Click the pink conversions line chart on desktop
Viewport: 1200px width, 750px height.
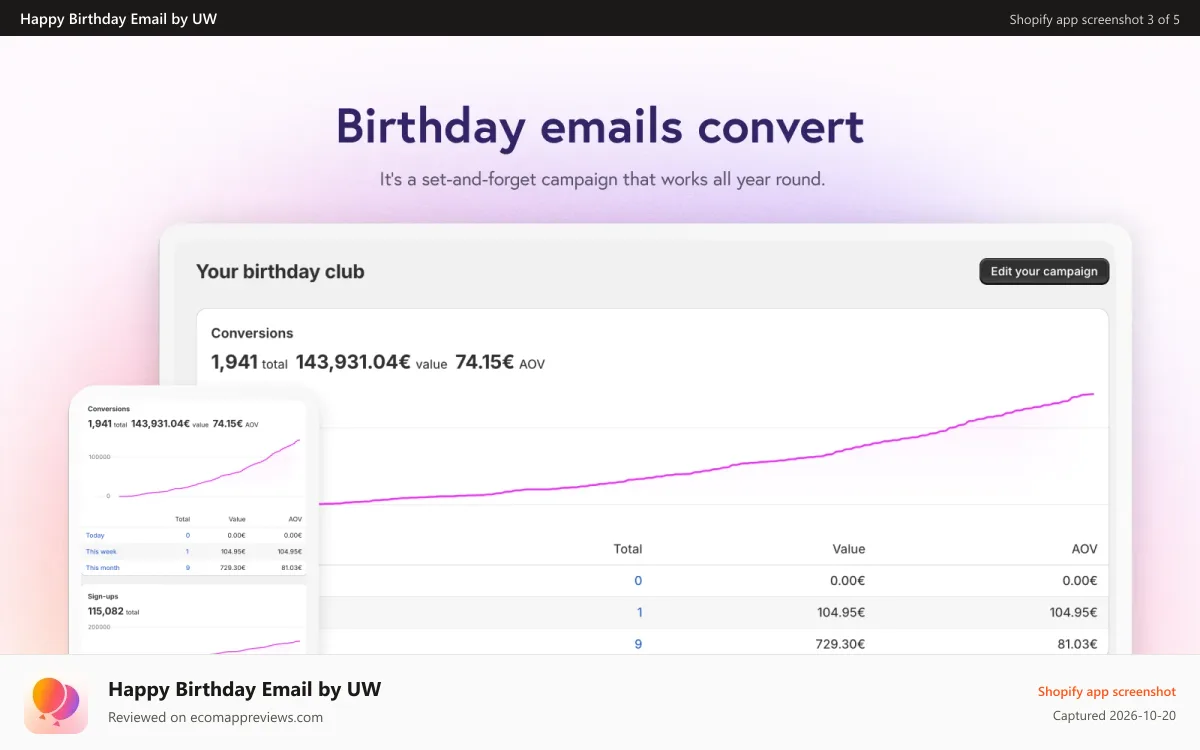pyautogui.click(x=706, y=449)
